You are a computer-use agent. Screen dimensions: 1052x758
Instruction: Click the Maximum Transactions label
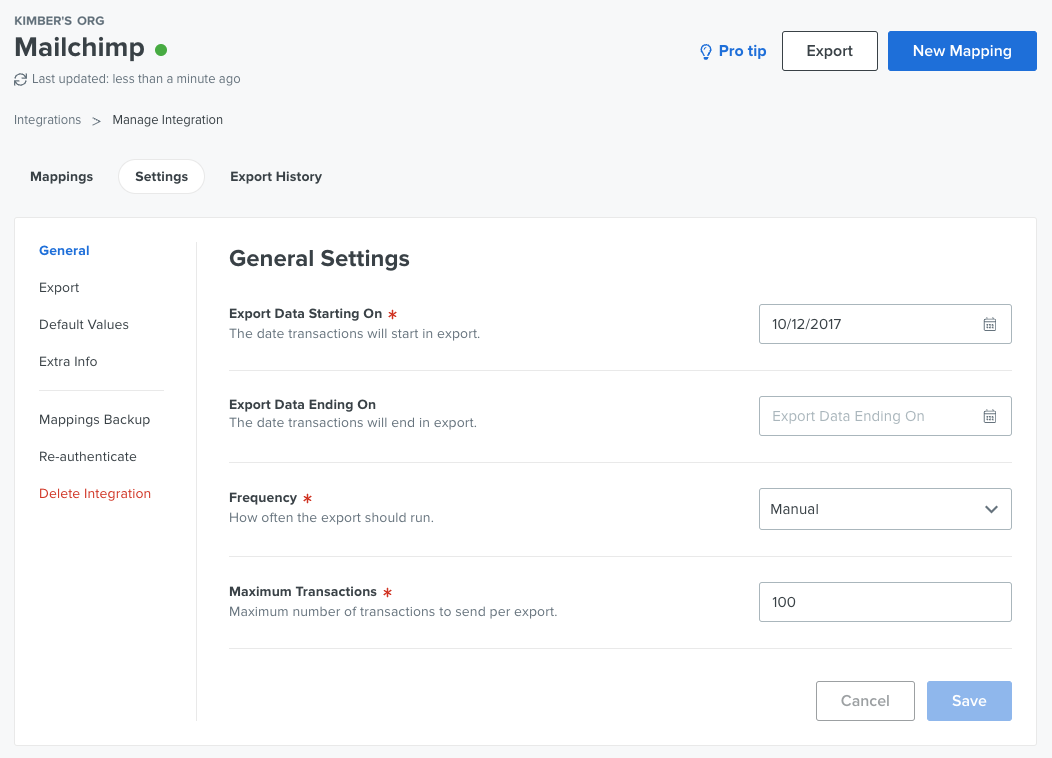[x=303, y=592]
